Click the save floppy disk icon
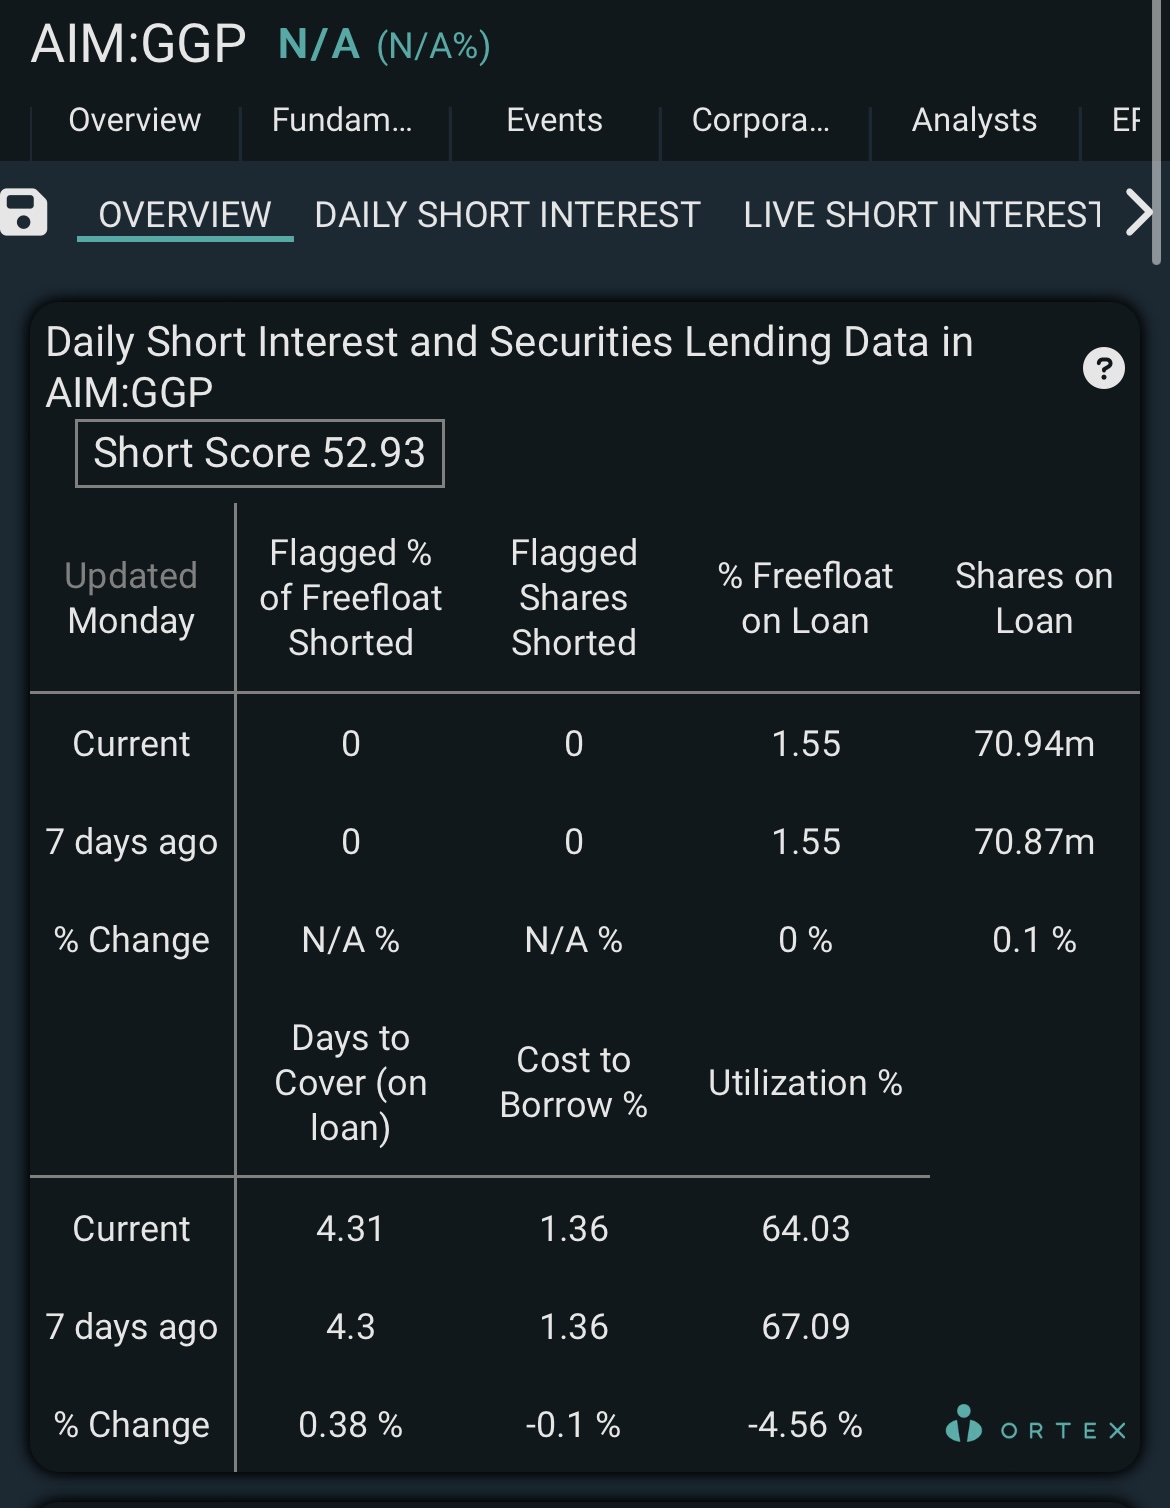The height and width of the screenshot is (1508, 1170). click(x=23, y=212)
